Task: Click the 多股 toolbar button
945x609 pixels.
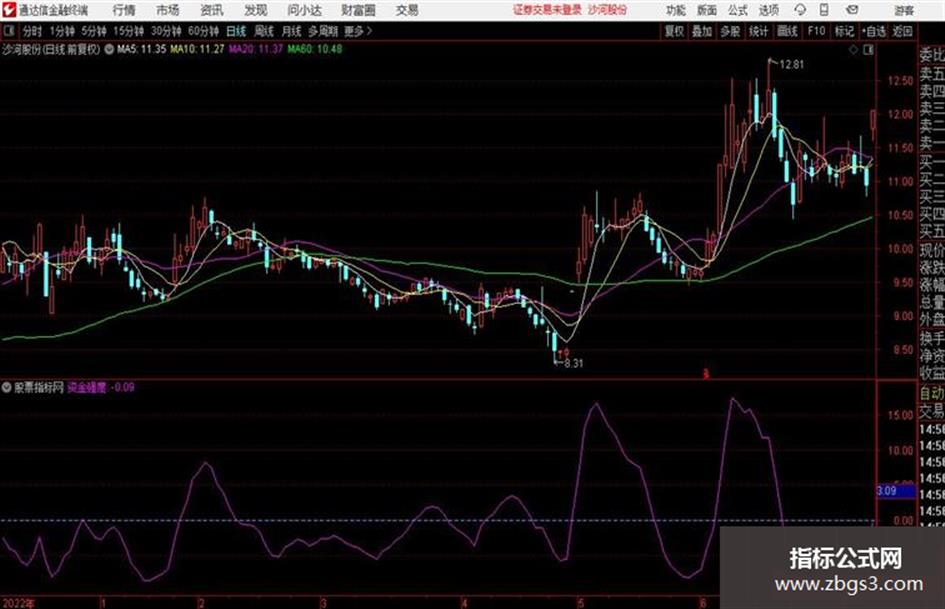Action: 730,31
